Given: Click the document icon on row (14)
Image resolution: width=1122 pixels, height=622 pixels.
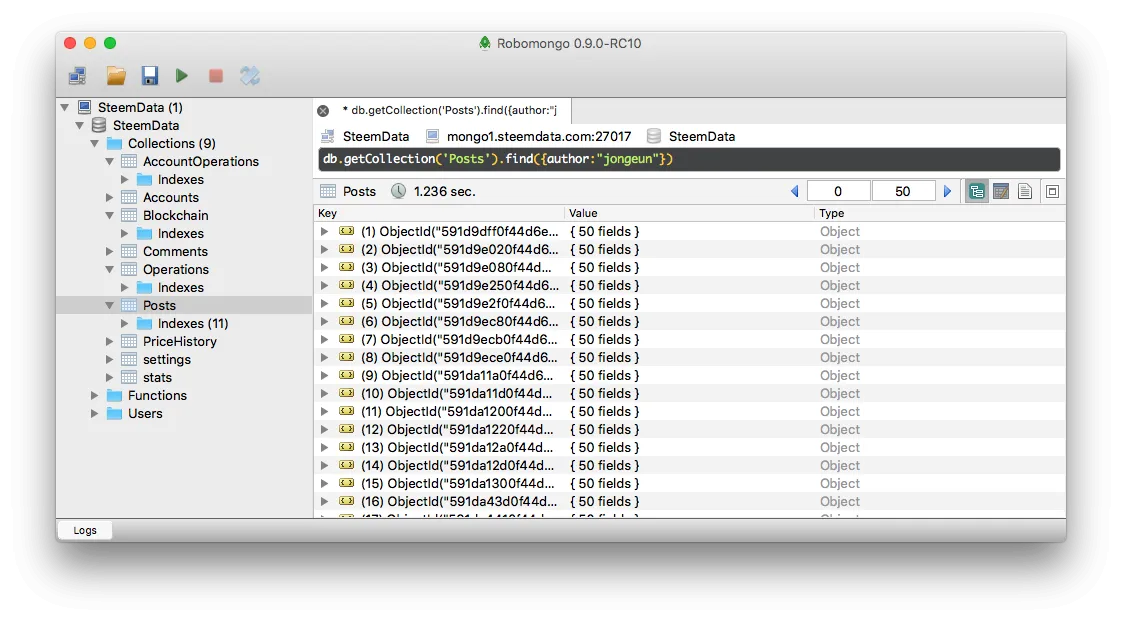Looking at the screenshot, I should (346, 465).
